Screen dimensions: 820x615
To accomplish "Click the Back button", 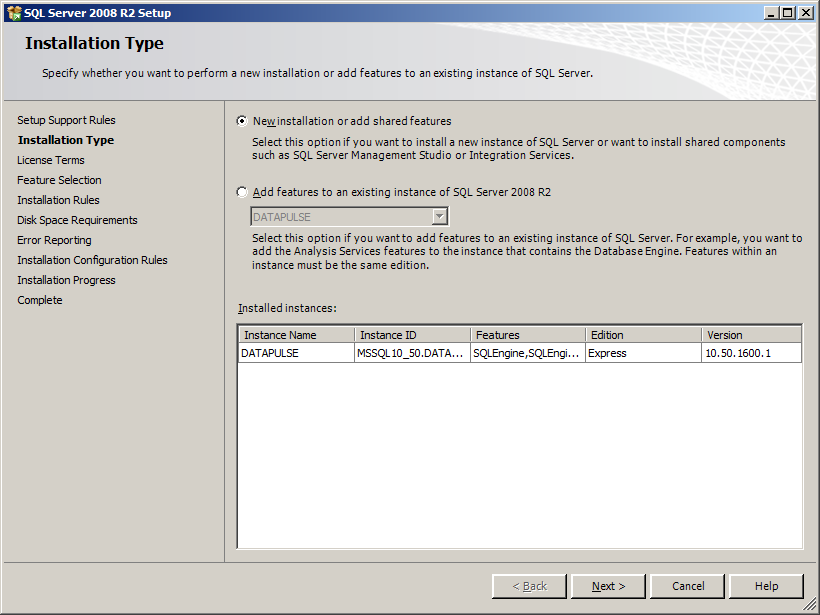I will click(x=529, y=586).
